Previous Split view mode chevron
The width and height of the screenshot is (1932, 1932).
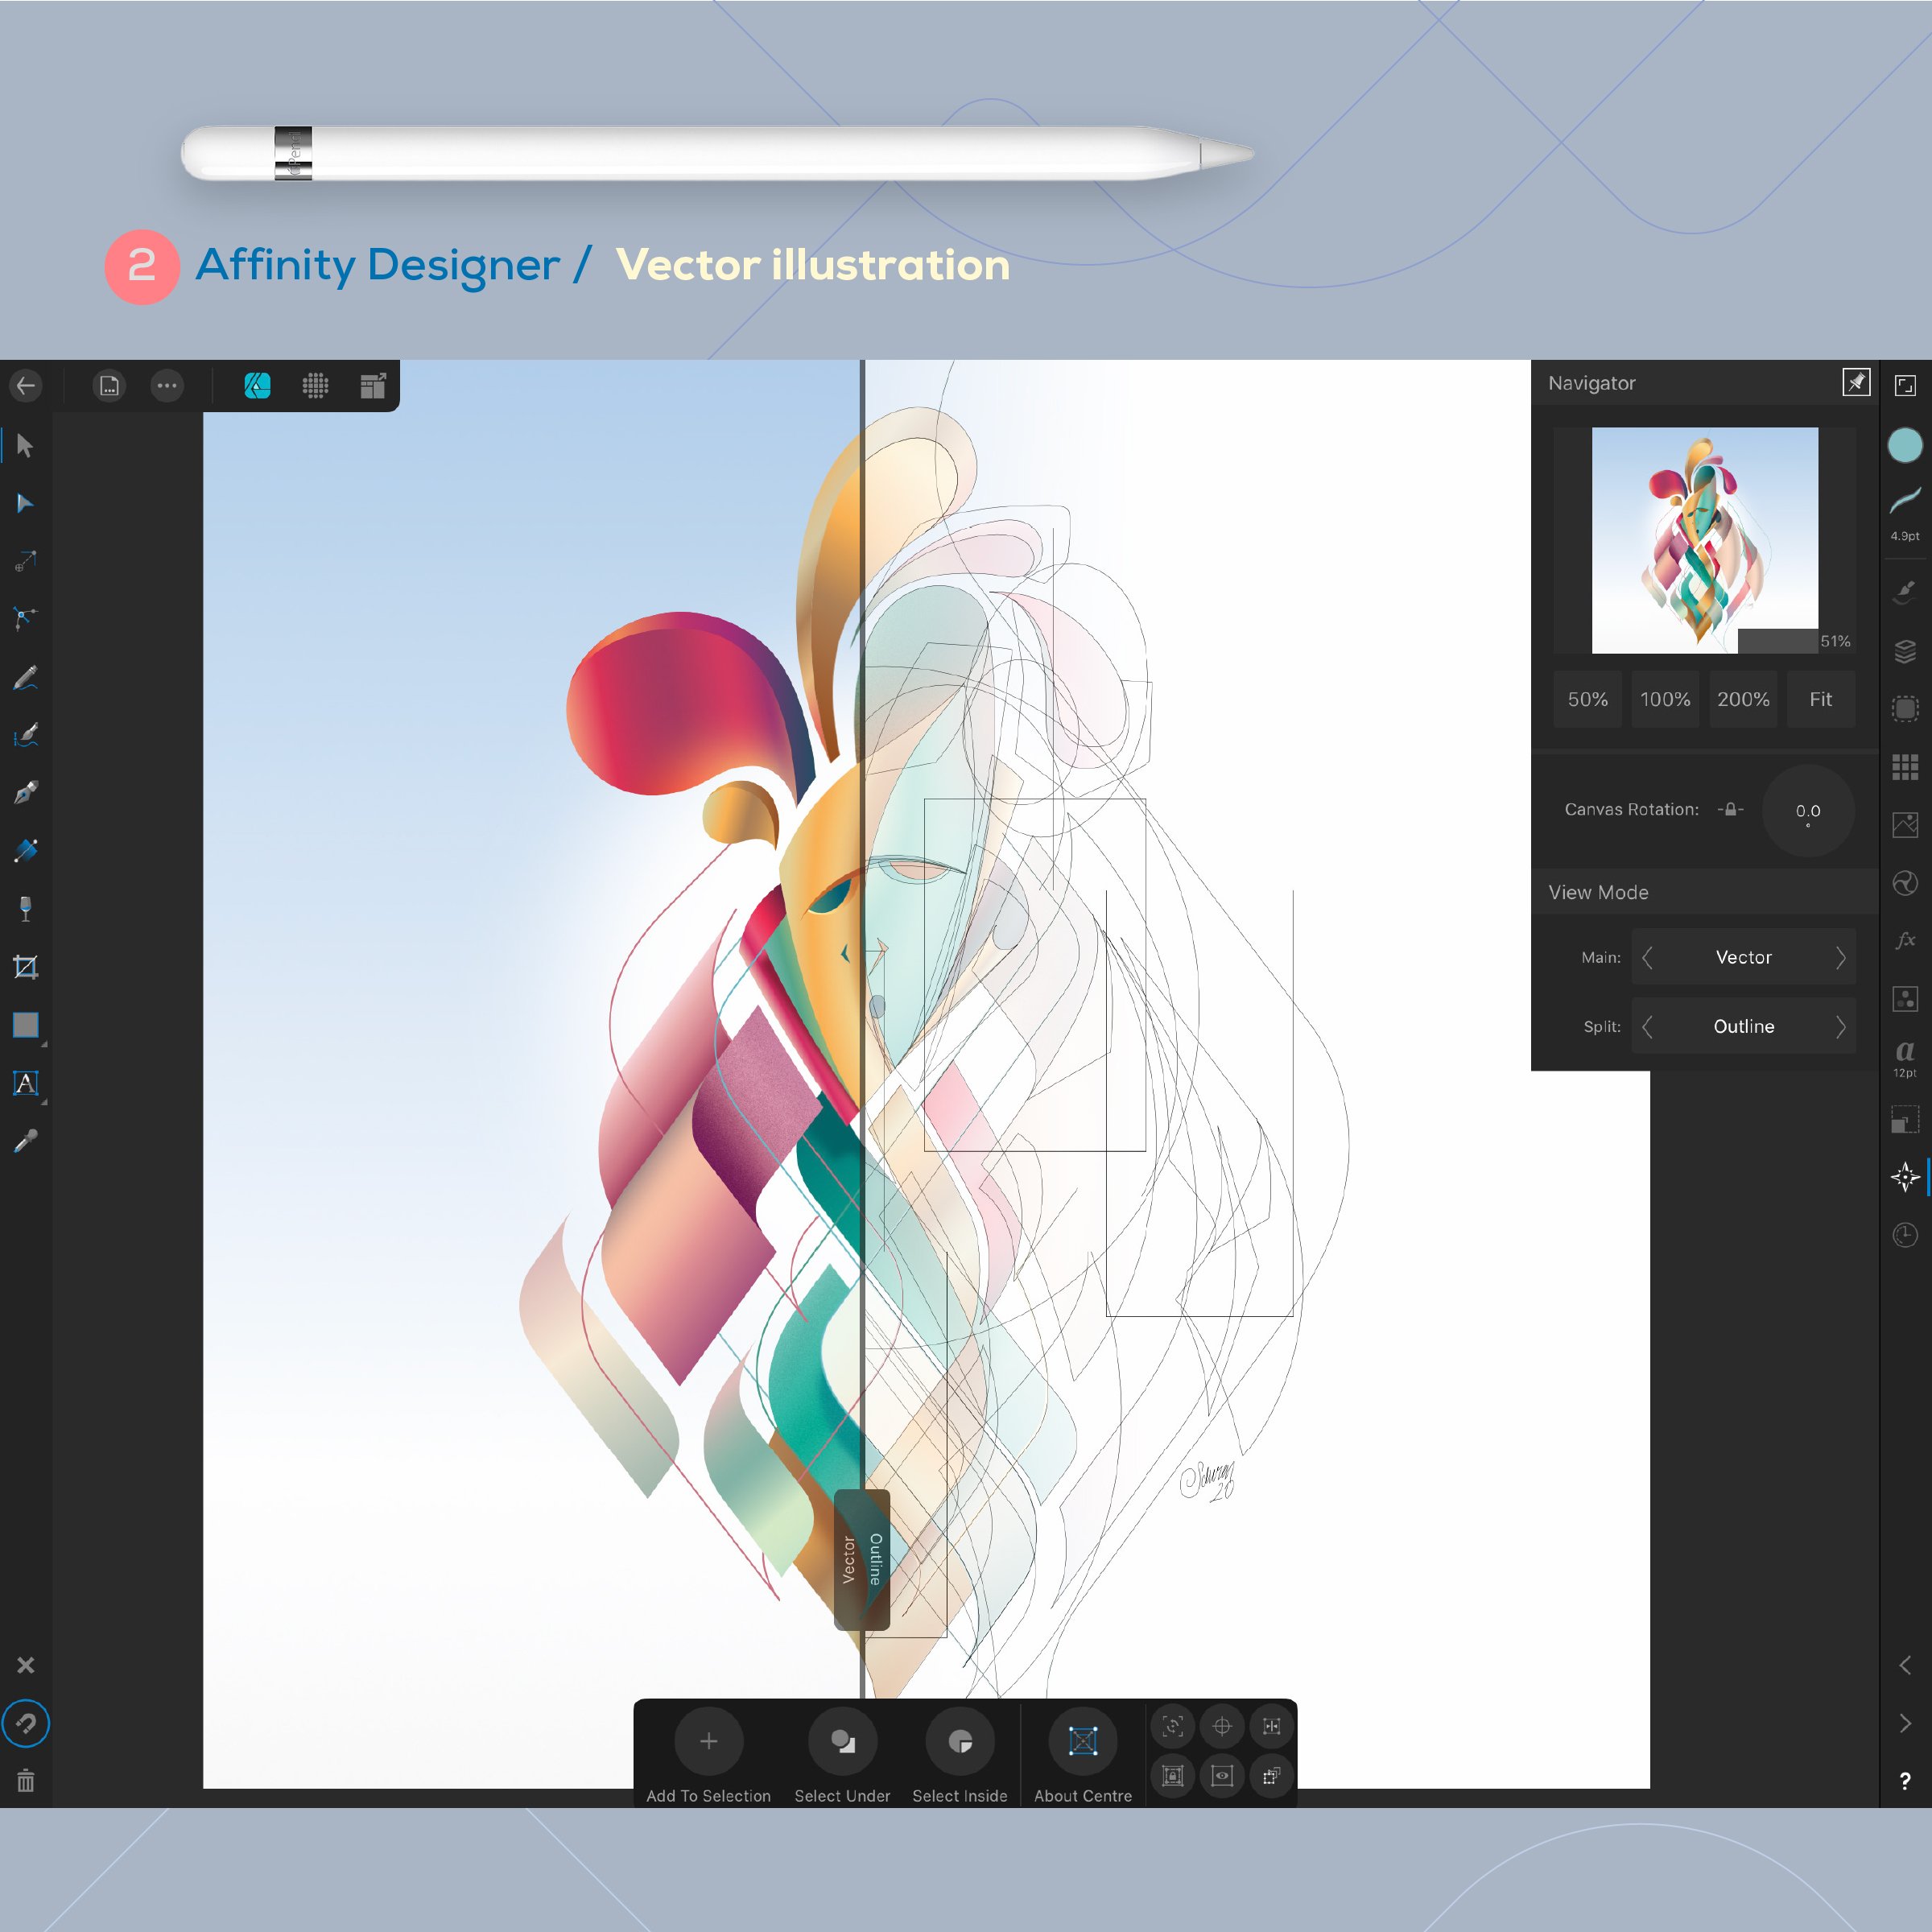coord(1647,1026)
